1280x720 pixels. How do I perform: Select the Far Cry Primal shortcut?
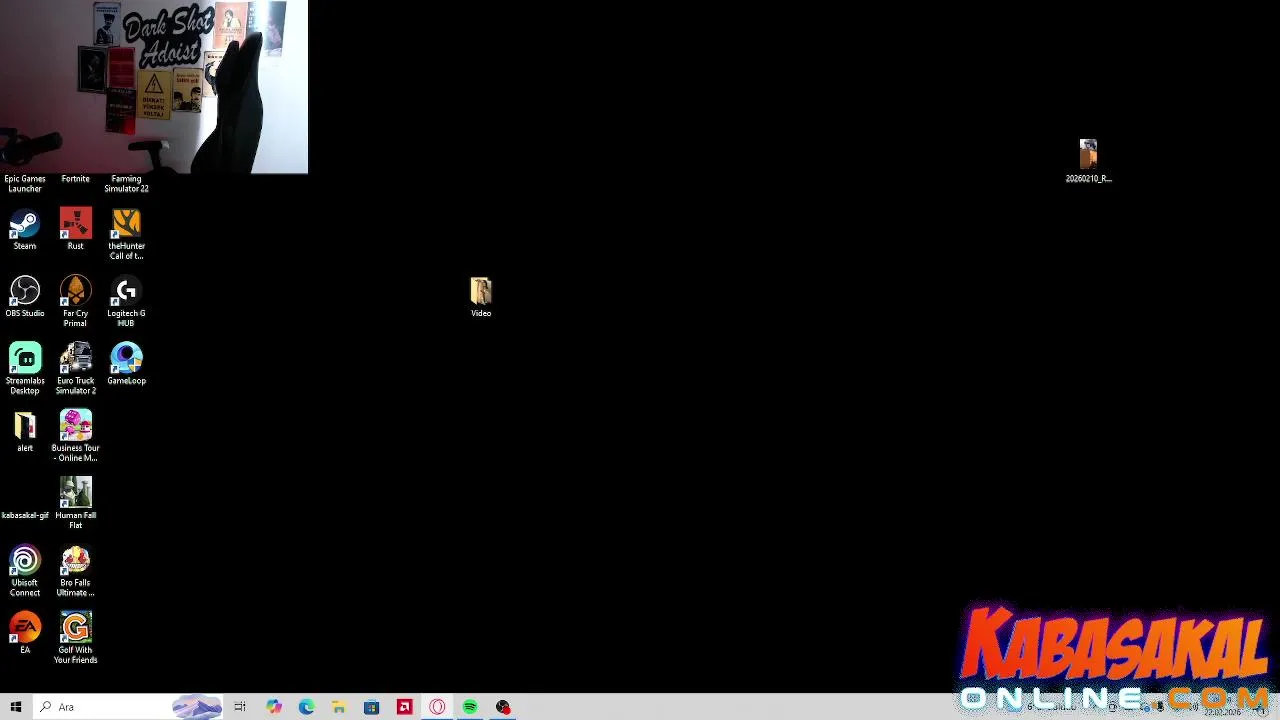point(75,301)
